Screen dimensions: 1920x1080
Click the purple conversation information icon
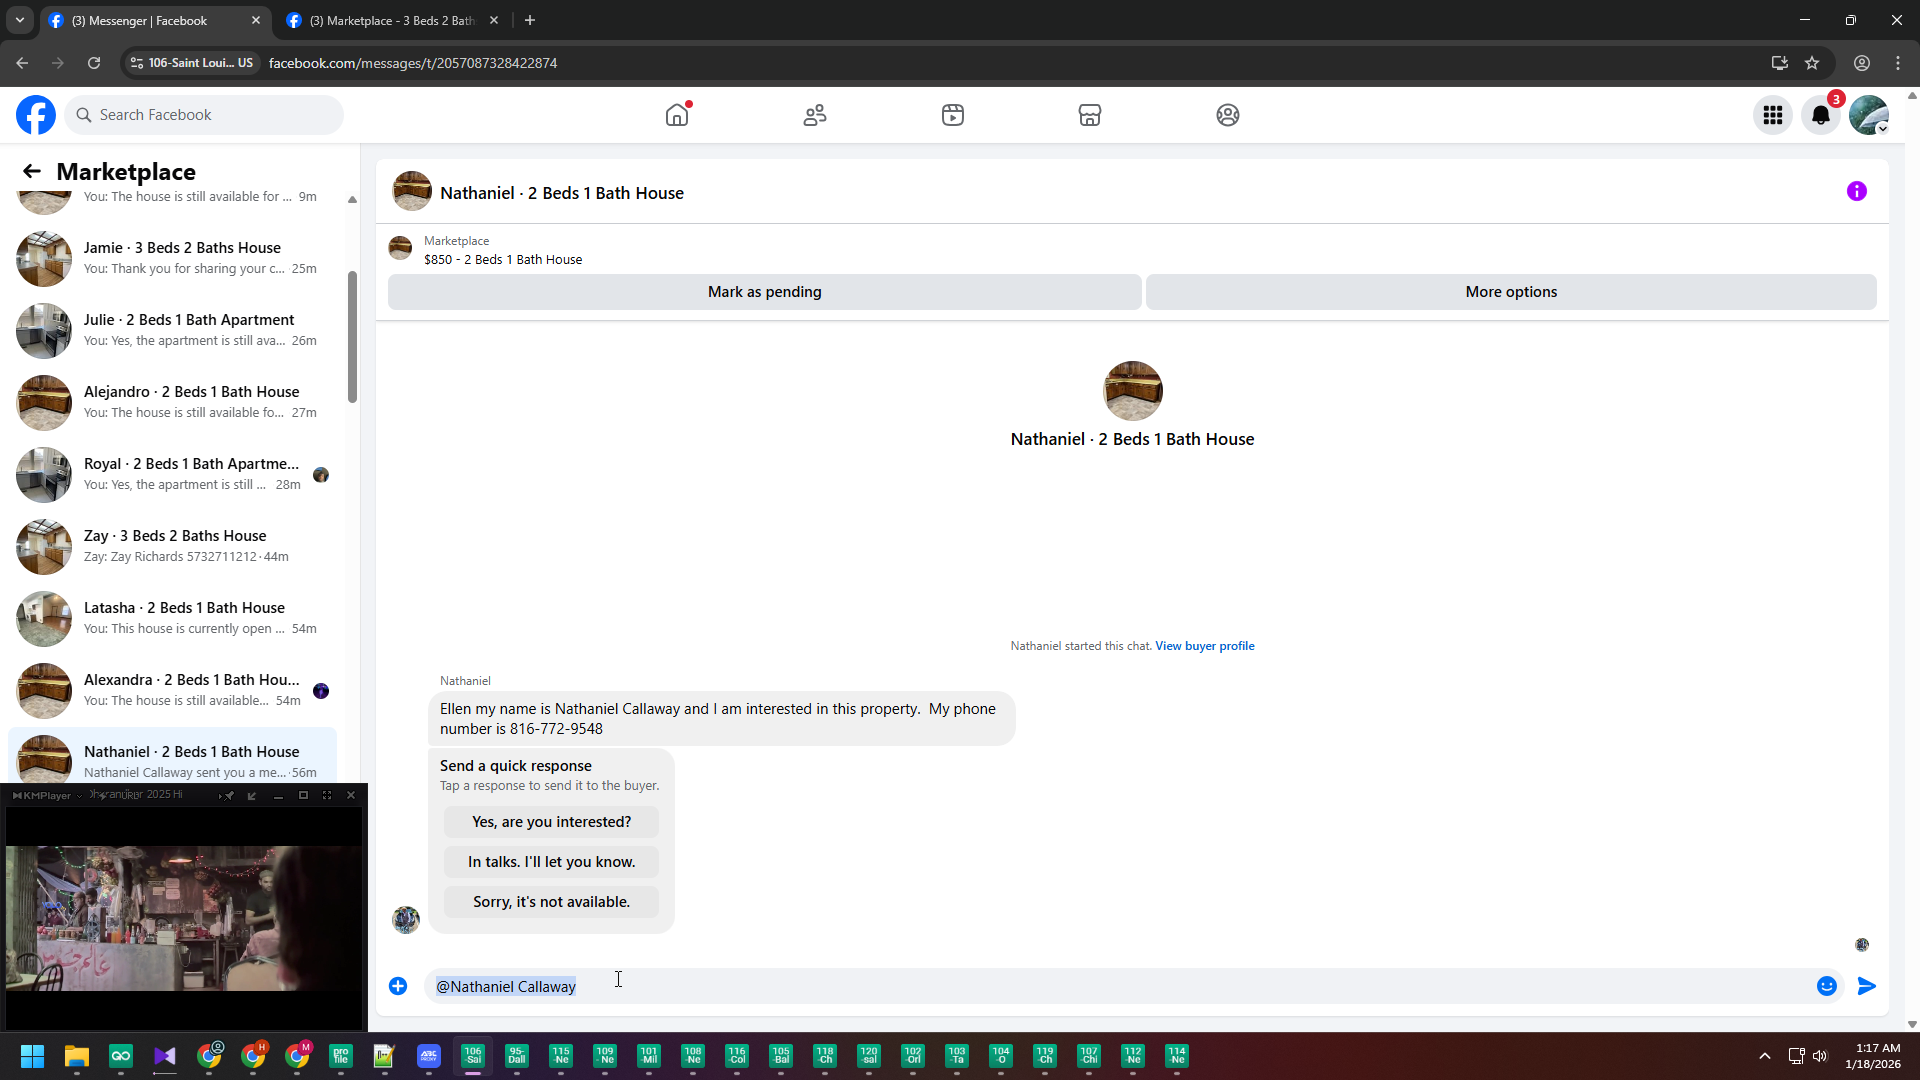pyautogui.click(x=1857, y=191)
